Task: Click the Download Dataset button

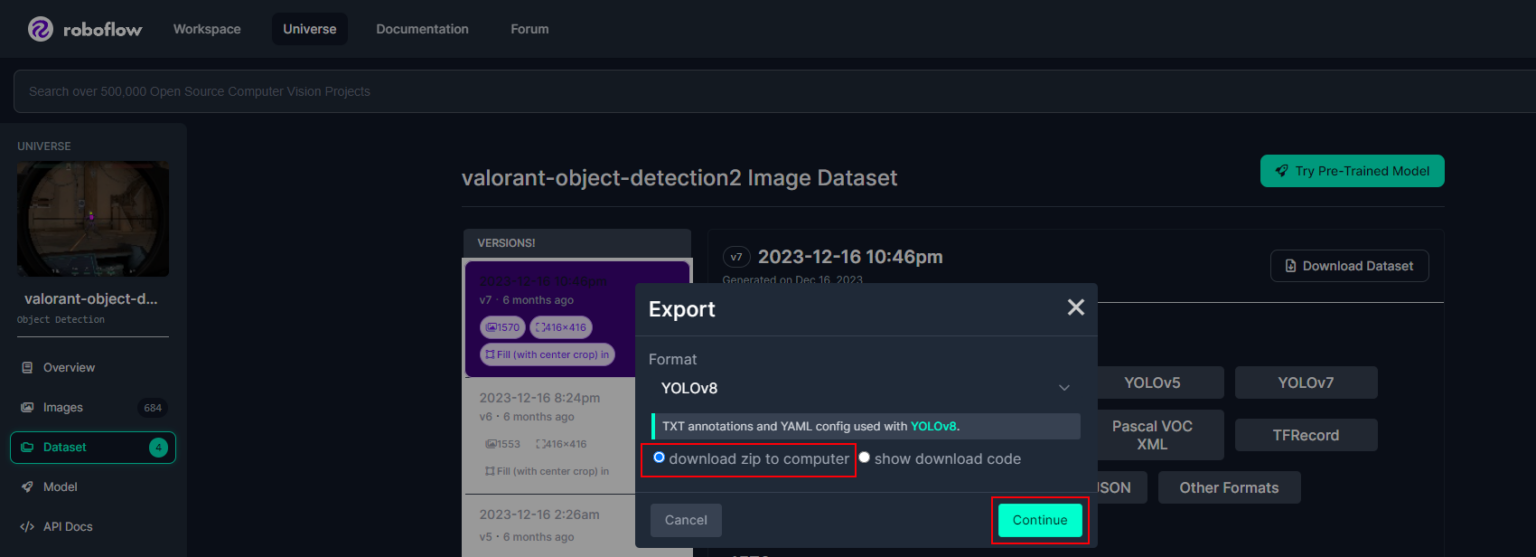Action: [x=1349, y=266]
